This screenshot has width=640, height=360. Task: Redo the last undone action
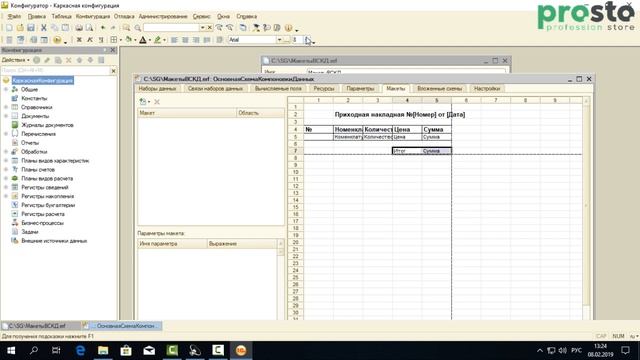[x=113, y=28]
